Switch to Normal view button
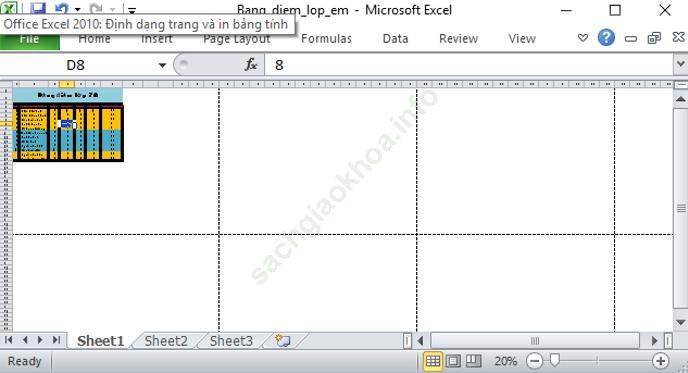This screenshot has height=373, width=688. tap(433, 361)
